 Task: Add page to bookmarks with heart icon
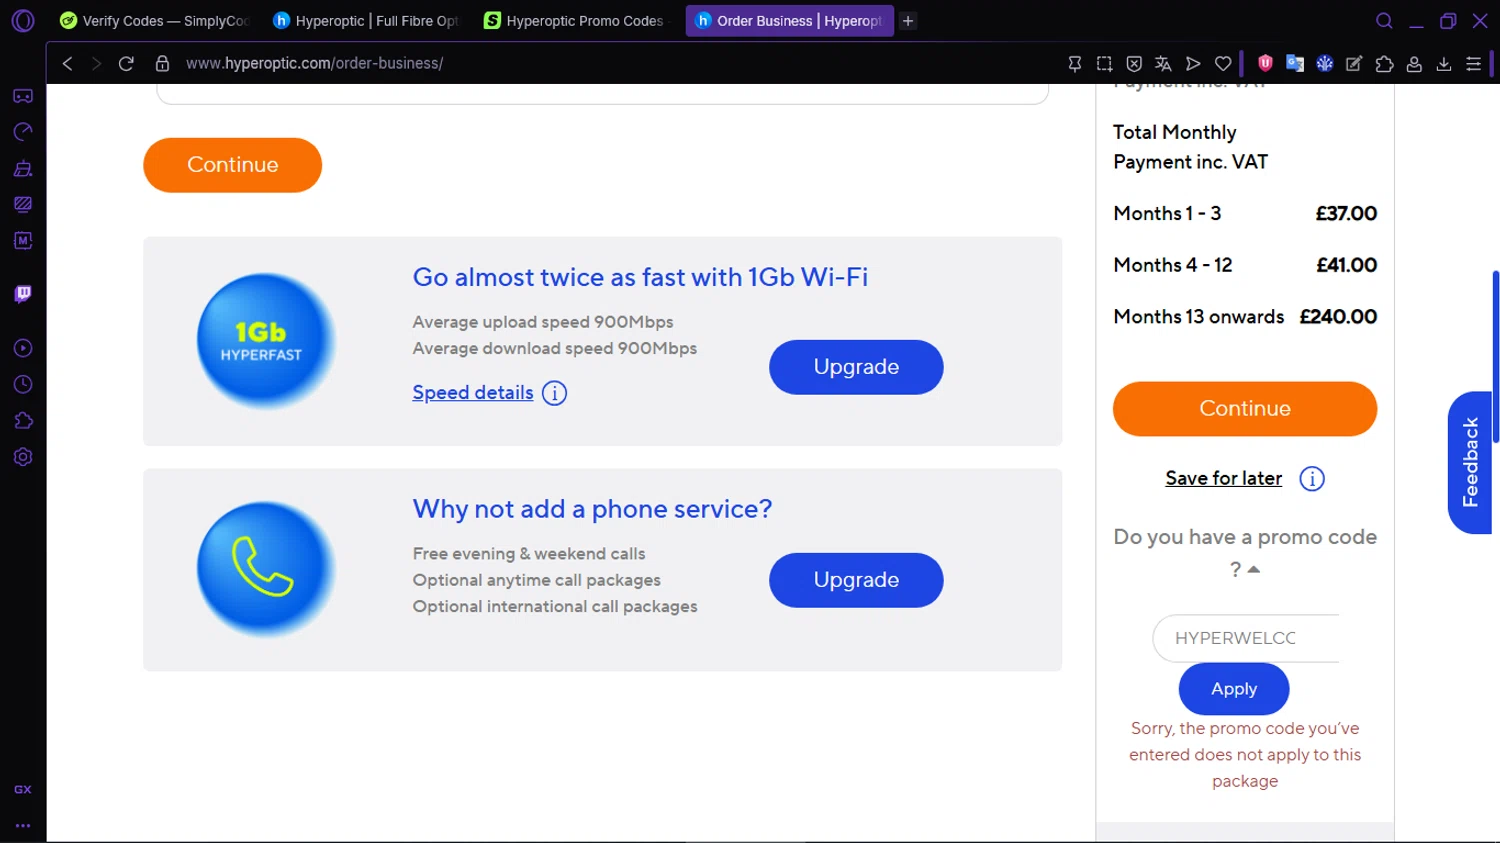click(1223, 64)
